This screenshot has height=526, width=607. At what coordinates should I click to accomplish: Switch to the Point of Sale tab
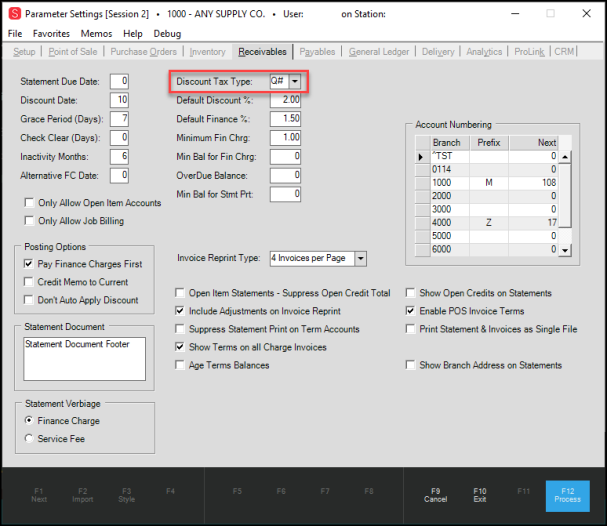73,51
